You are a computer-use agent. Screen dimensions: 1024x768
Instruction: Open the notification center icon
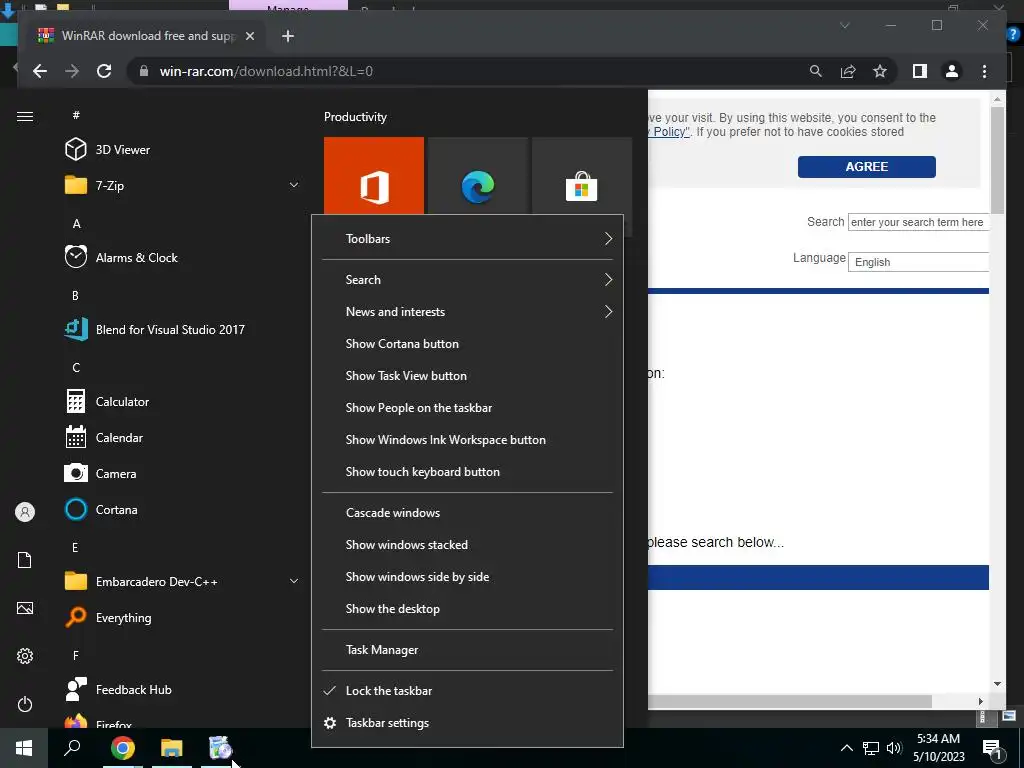[993, 748]
